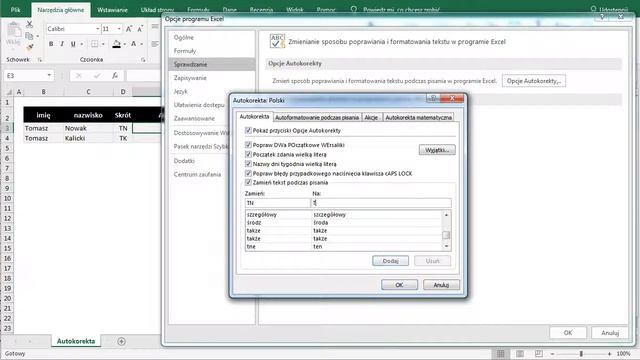
Task: Increase font size with larger A icon
Action: click(x=129, y=29)
